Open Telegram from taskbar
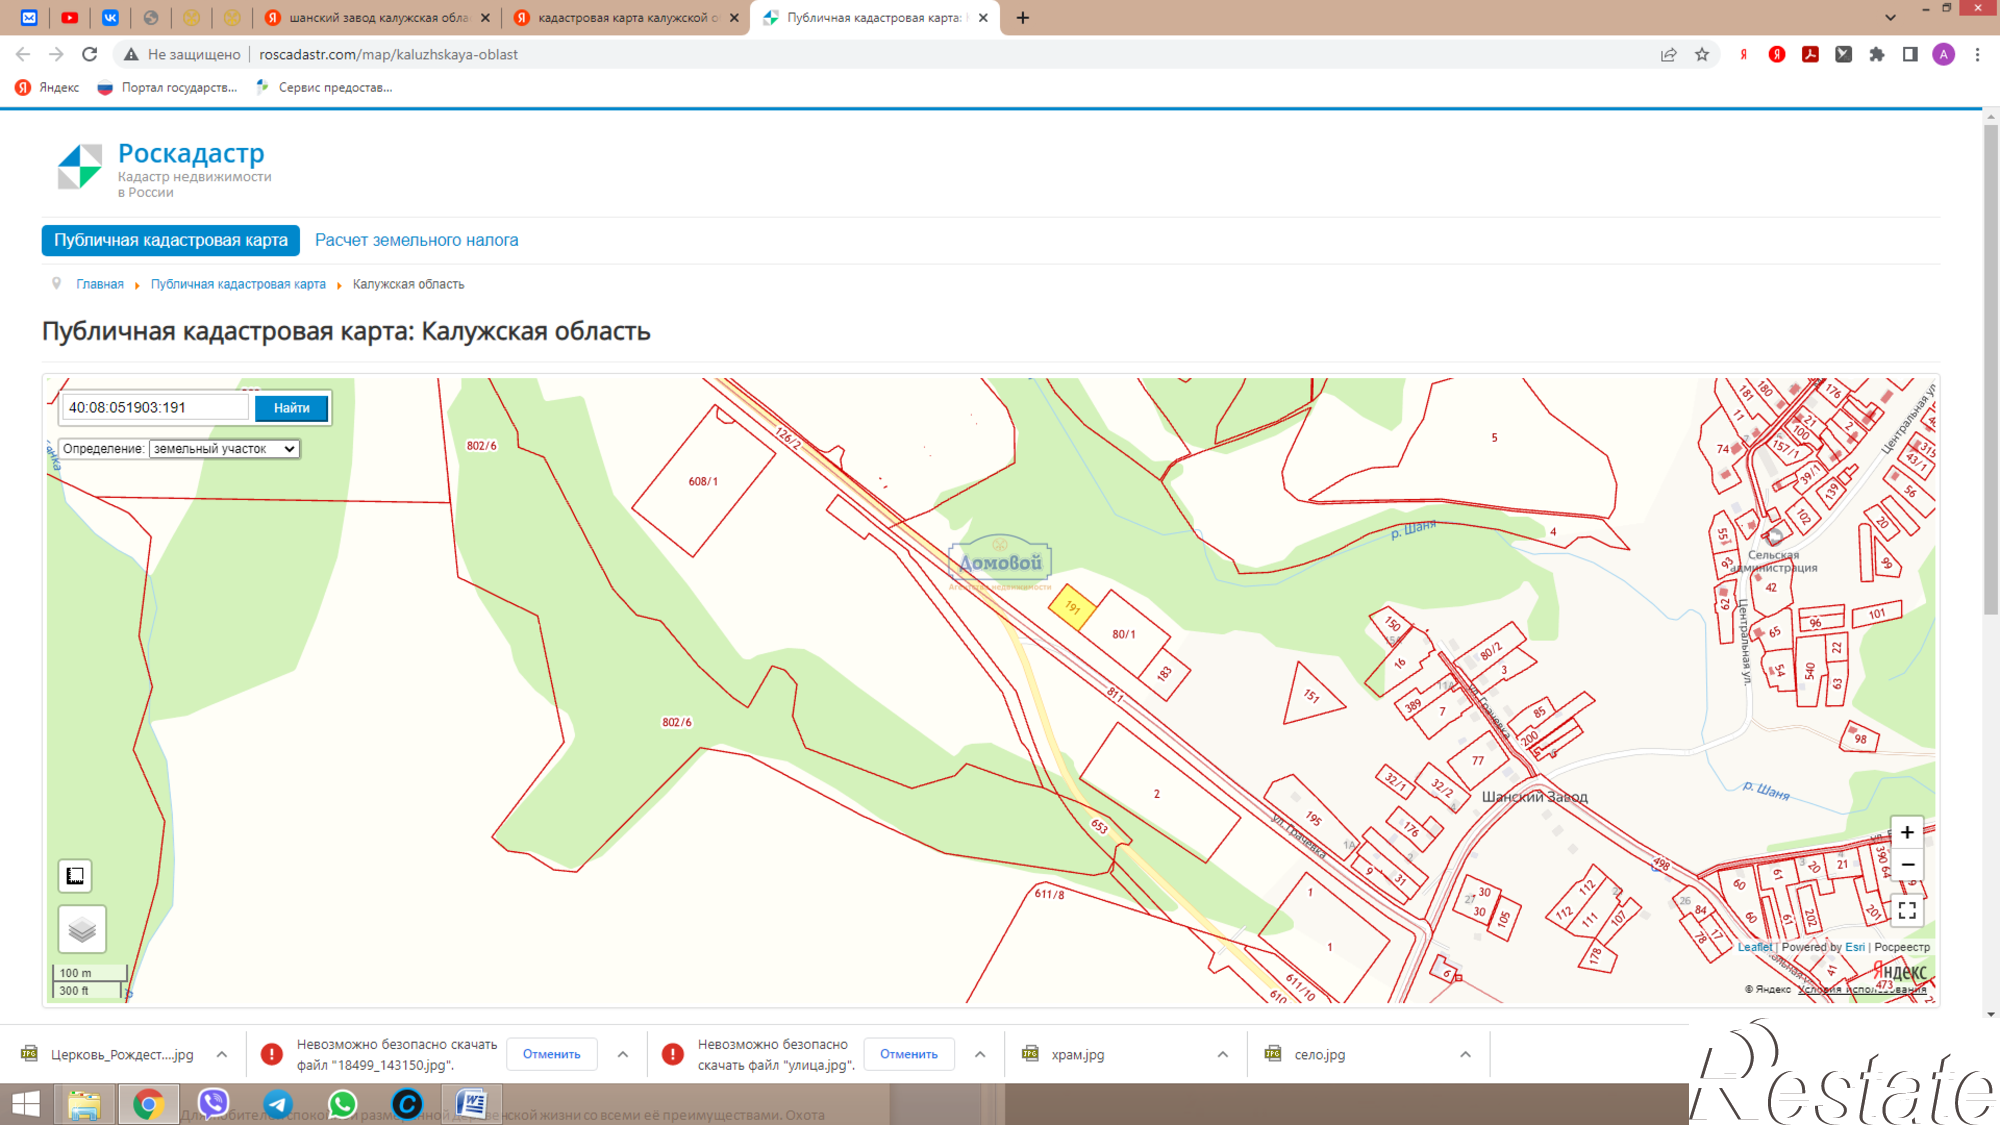Viewport: 2000px width, 1125px height. [278, 1104]
